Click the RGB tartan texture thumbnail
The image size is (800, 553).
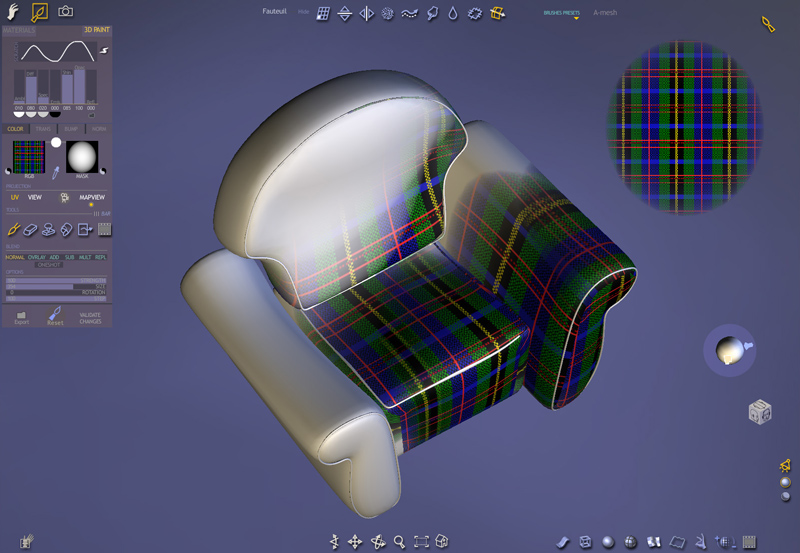[29, 157]
